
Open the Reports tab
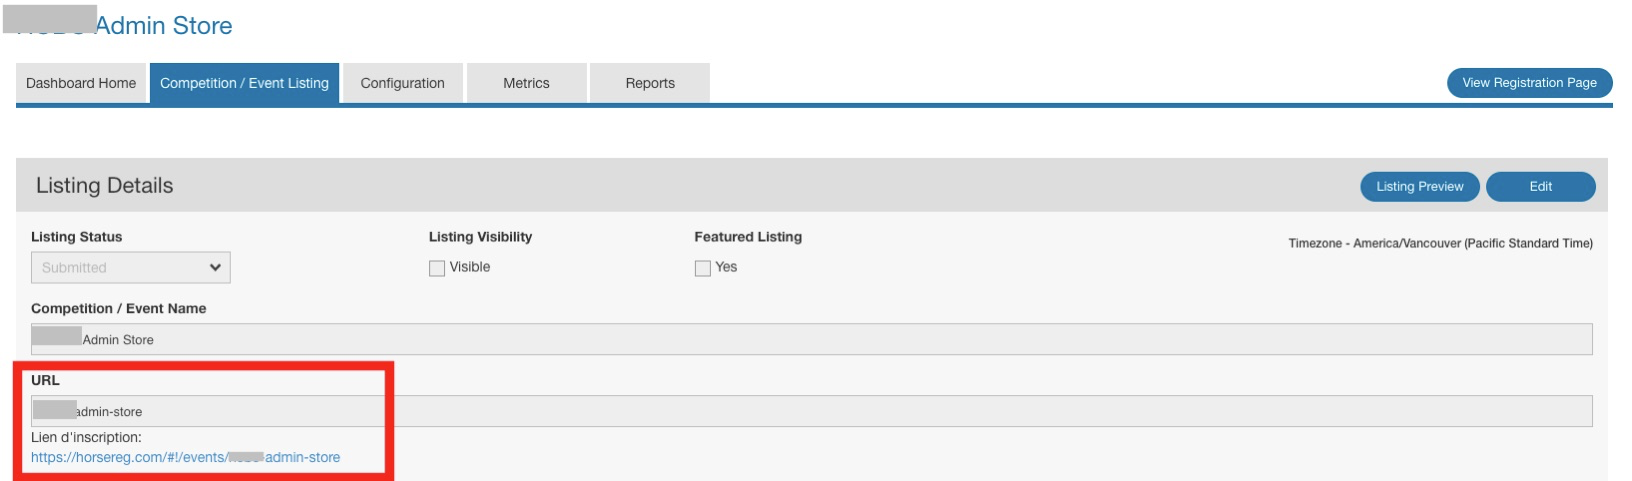pyautogui.click(x=650, y=83)
